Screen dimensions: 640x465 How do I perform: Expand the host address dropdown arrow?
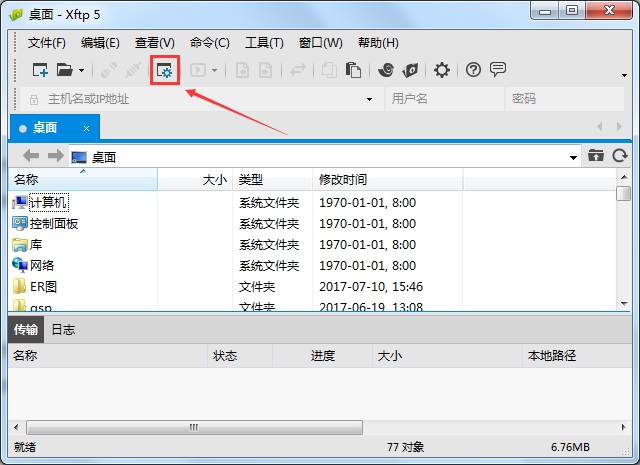[369, 99]
